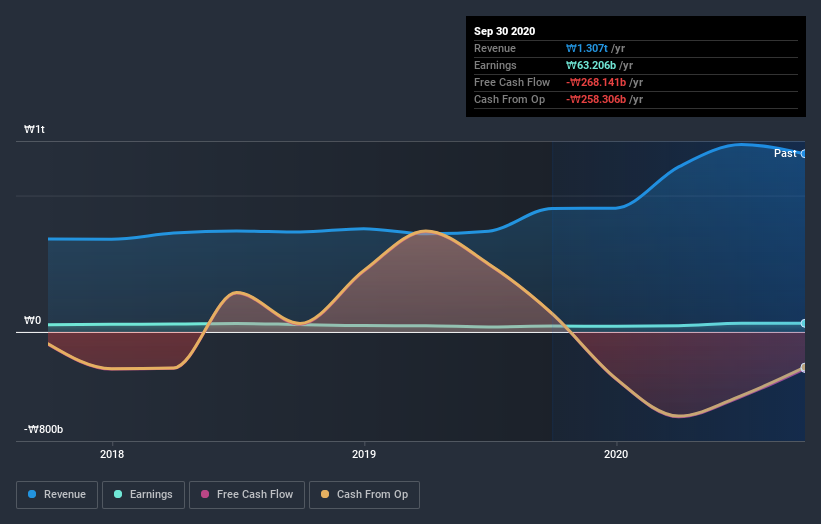Click the blue Revenue legend dot
The width and height of the screenshot is (821, 524).
(x=32, y=494)
